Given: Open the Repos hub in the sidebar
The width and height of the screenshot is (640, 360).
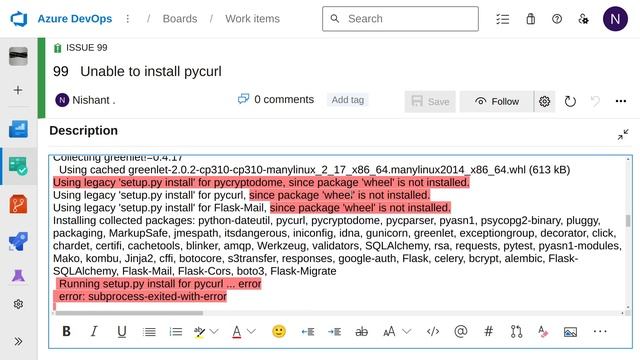Looking at the screenshot, I should (18, 204).
